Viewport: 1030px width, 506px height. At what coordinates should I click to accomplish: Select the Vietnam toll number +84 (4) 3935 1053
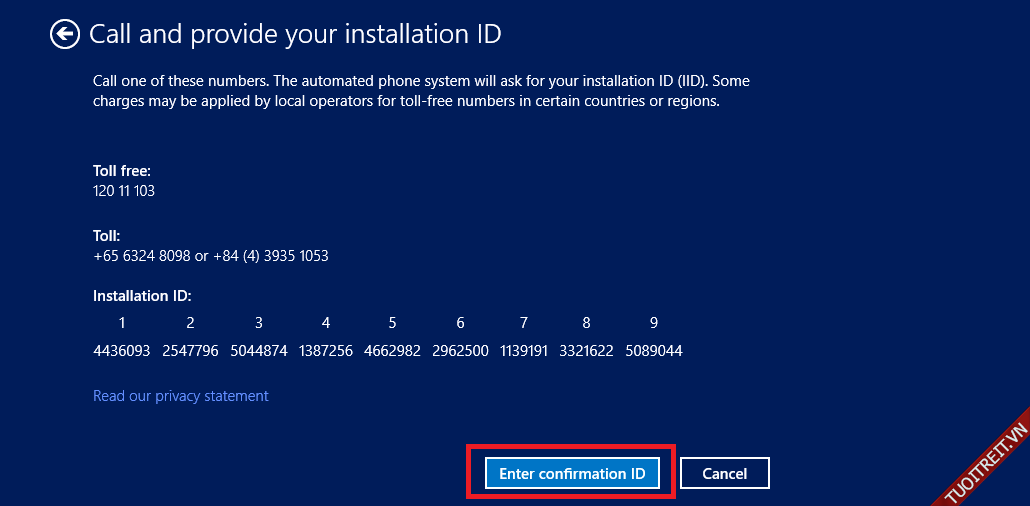click(270, 256)
